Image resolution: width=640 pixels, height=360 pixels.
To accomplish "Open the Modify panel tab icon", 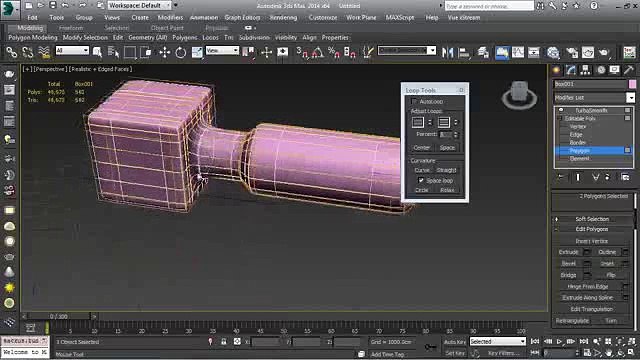I will [571, 70].
